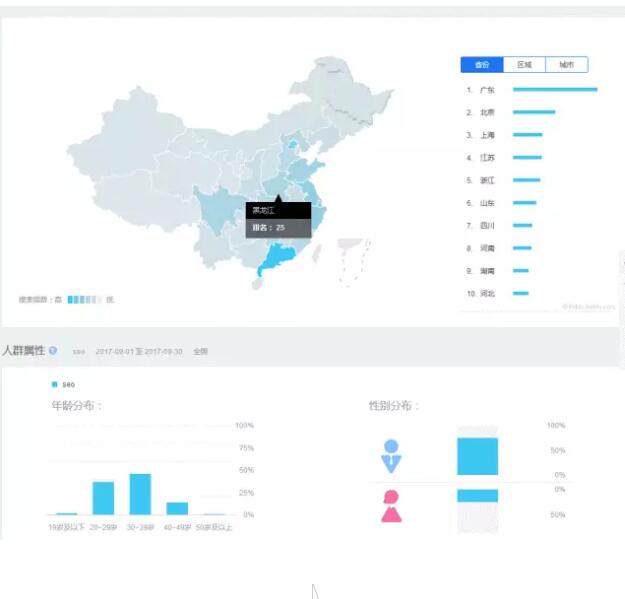Click the ranking bar for 北京

click(x=534, y=112)
